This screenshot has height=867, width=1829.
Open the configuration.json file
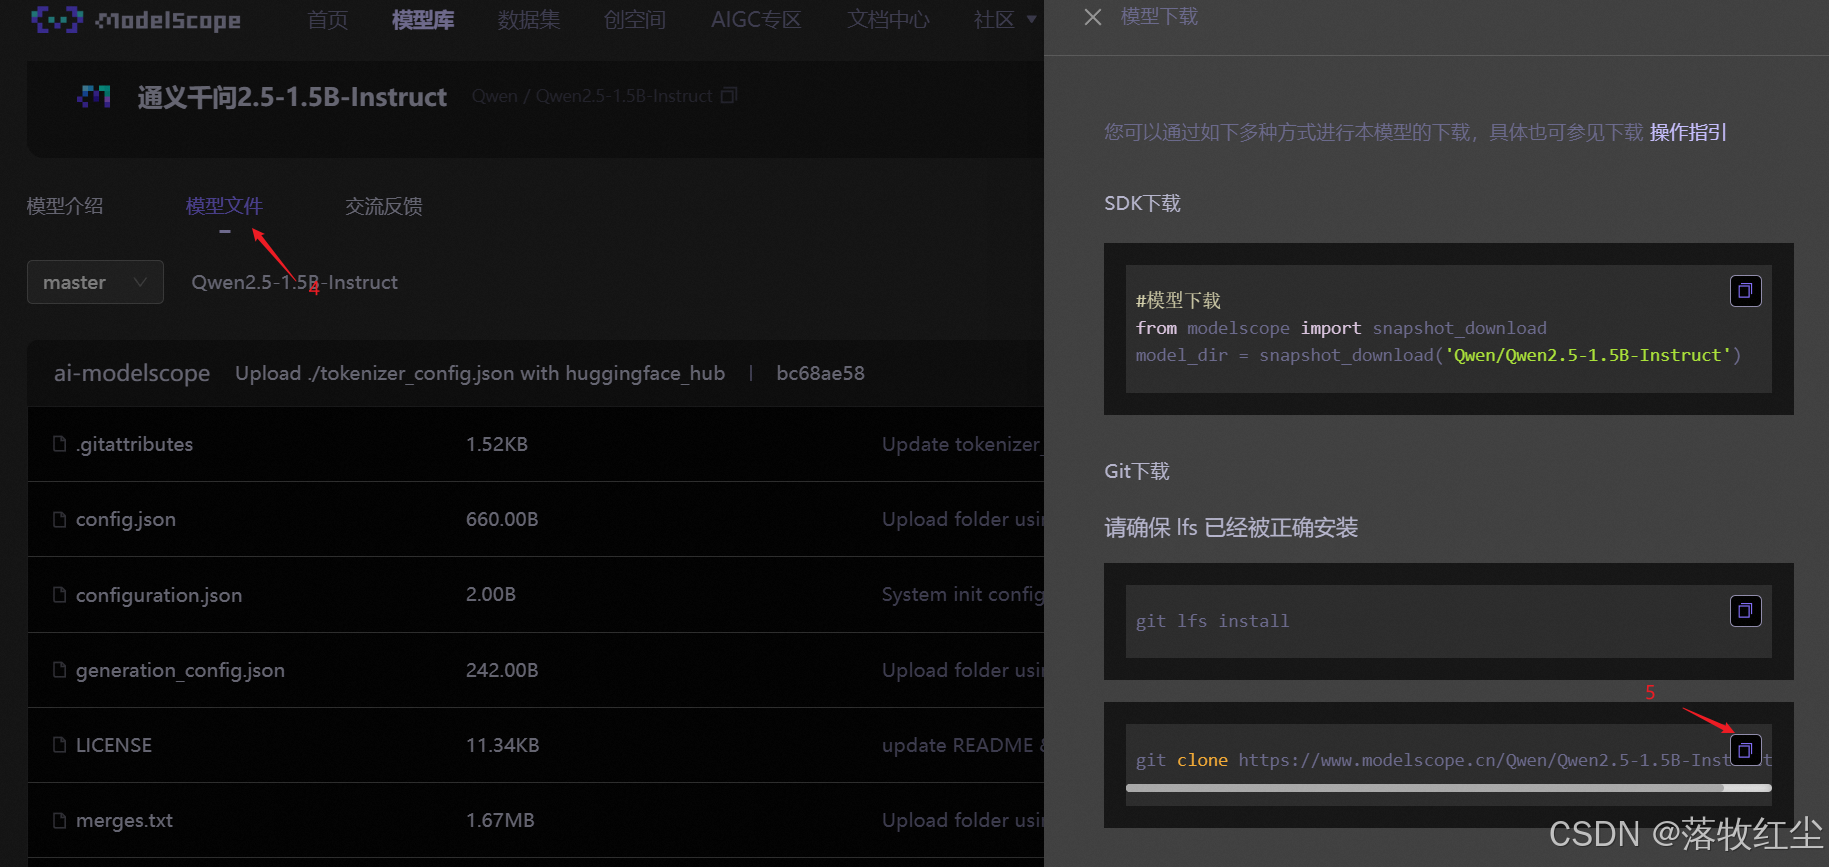(x=159, y=595)
